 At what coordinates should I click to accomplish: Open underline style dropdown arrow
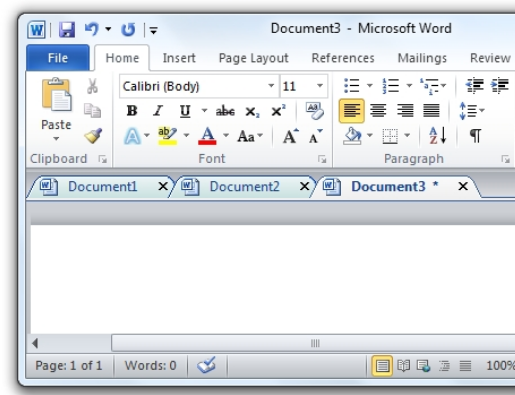pyautogui.click(x=204, y=110)
